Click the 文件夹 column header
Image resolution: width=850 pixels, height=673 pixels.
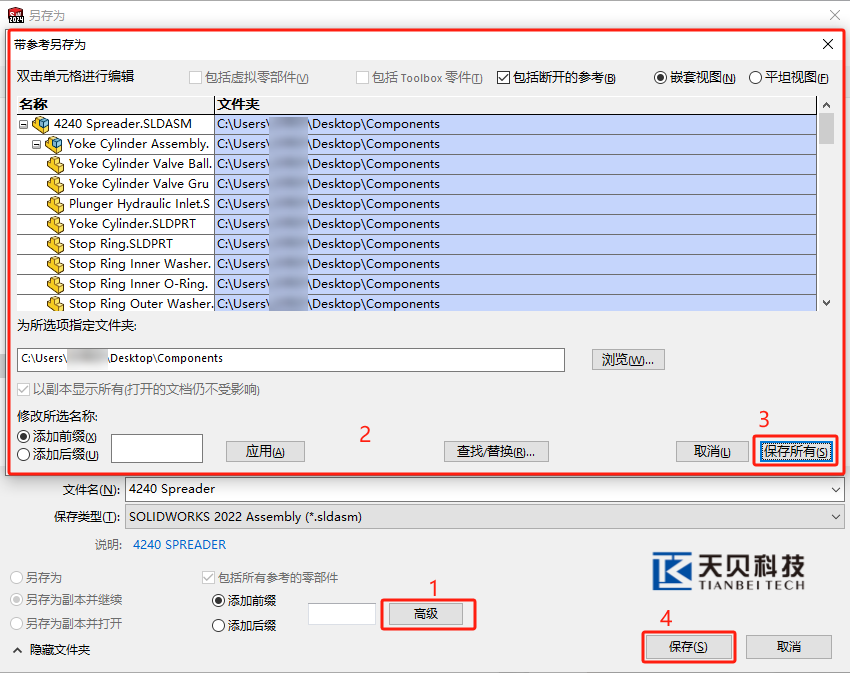pos(515,104)
